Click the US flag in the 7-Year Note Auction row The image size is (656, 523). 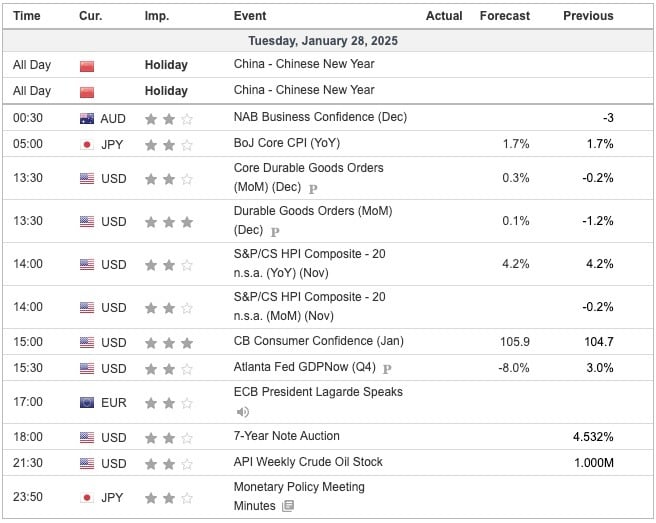coord(87,437)
